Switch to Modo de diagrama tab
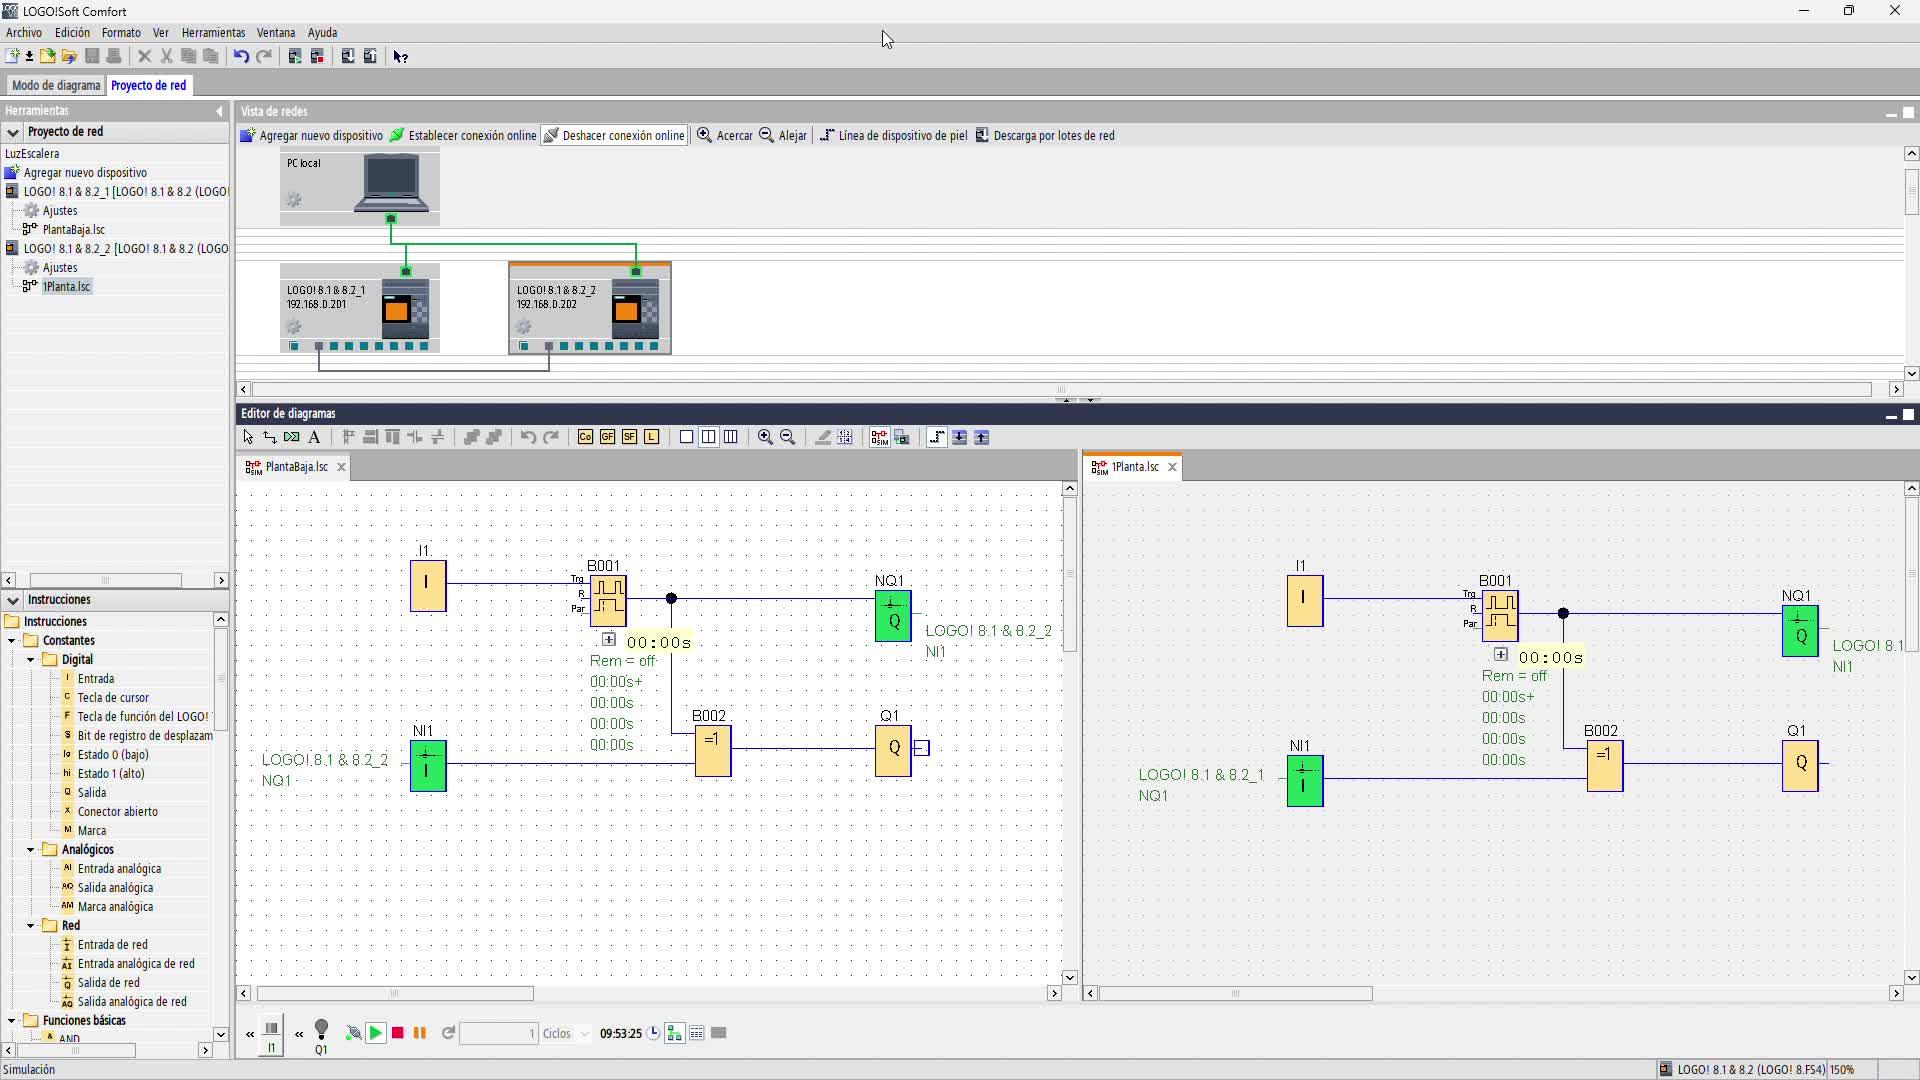The height and width of the screenshot is (1080, 1920). 56,86
